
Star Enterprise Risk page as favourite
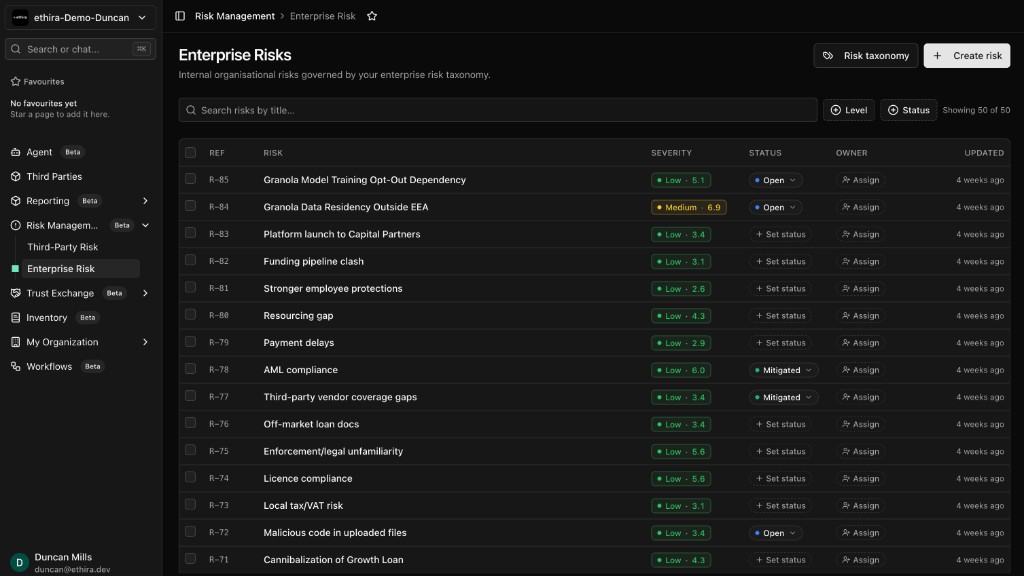pyautogui.click(x=372, y=16)
